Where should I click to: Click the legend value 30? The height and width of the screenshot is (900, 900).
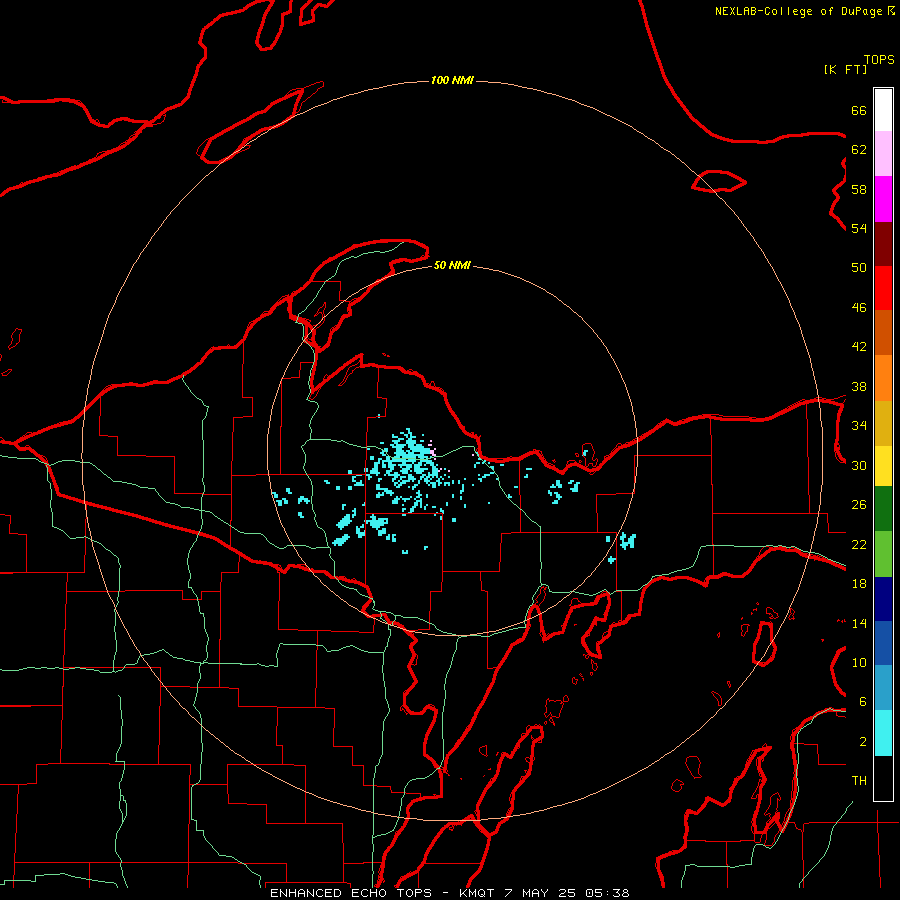[859, 465]
